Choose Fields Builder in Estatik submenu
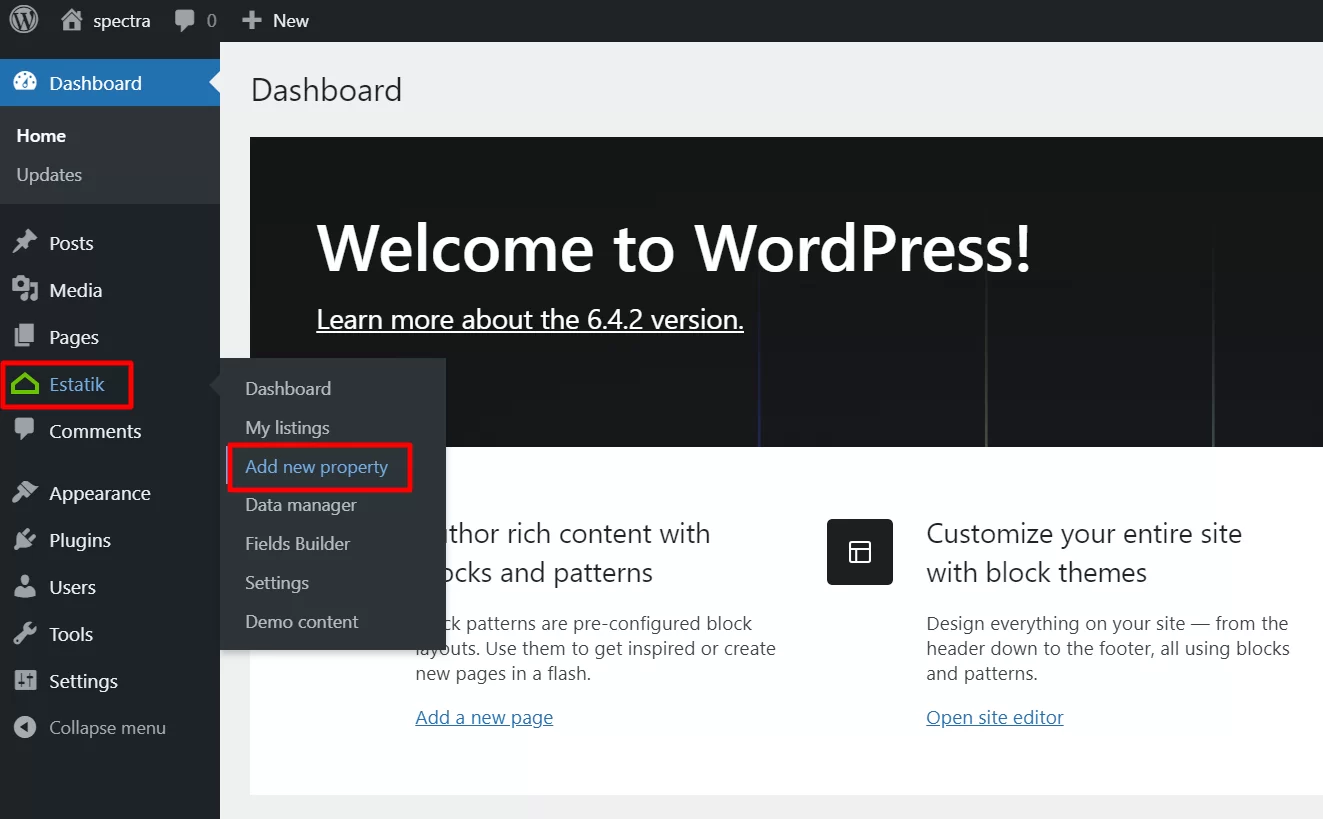 (298, 544)
